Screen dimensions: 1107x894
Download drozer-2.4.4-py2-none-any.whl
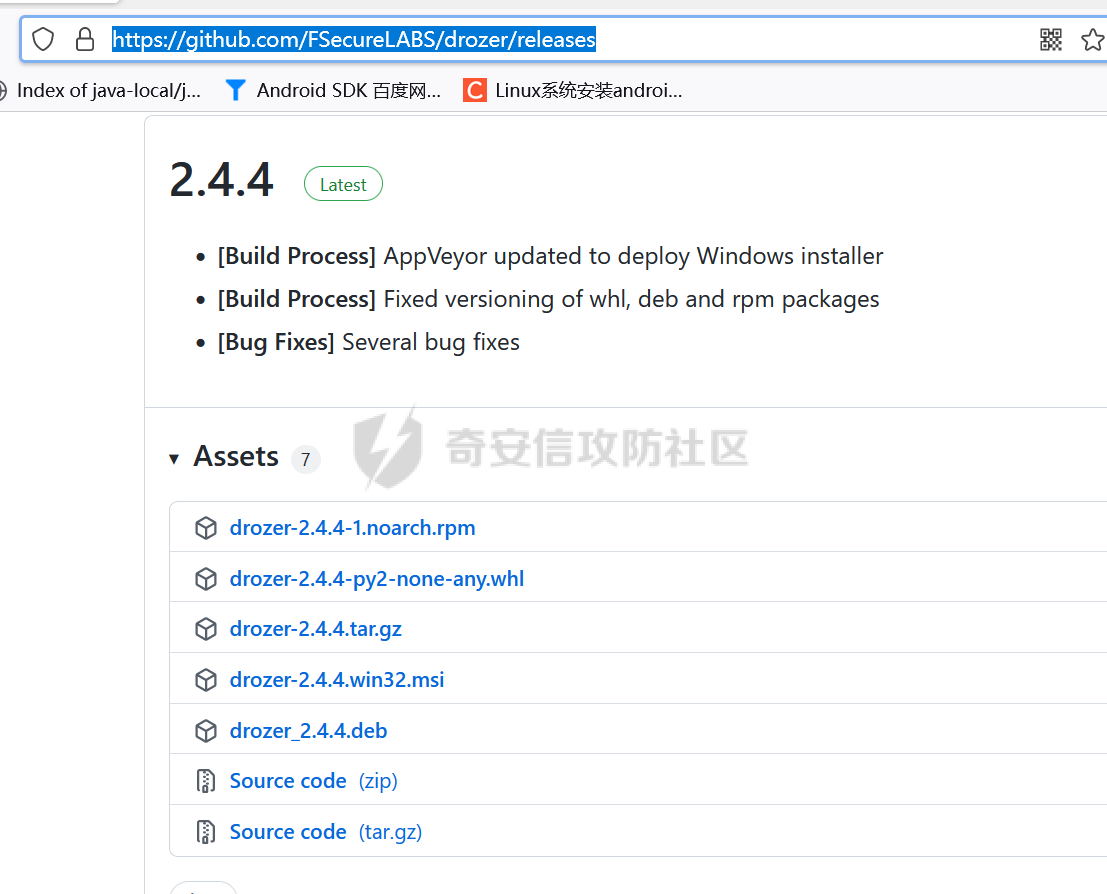point(377,579)
